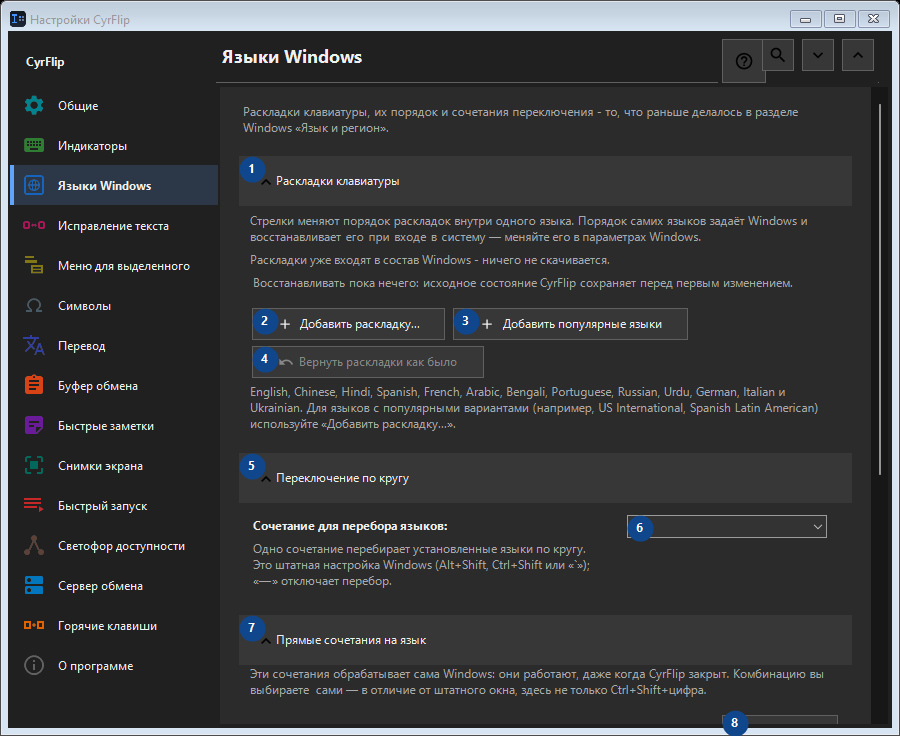Click the magnifier search icon
The height and width of the screenshot is (736, 900).
778,55
